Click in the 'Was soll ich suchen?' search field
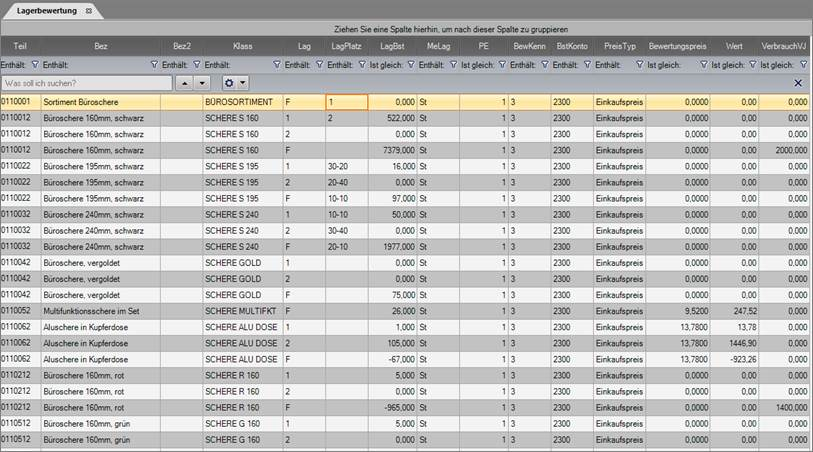Viewport: 813px width, 452px height. 85,82
